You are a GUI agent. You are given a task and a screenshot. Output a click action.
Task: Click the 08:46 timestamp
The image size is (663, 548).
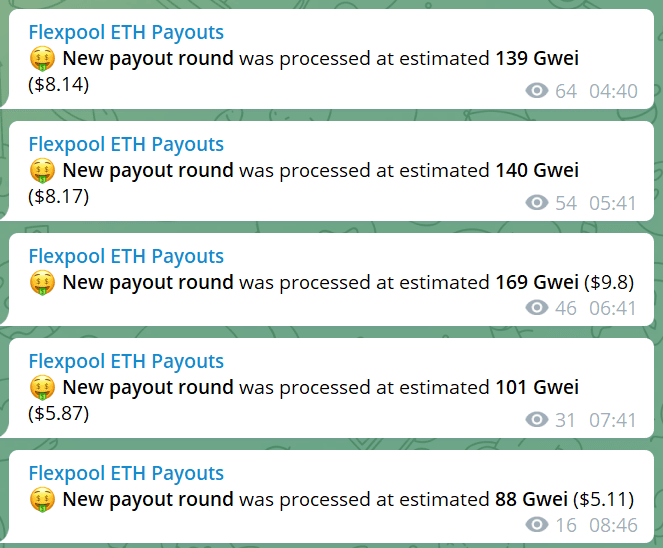(613, 525)
